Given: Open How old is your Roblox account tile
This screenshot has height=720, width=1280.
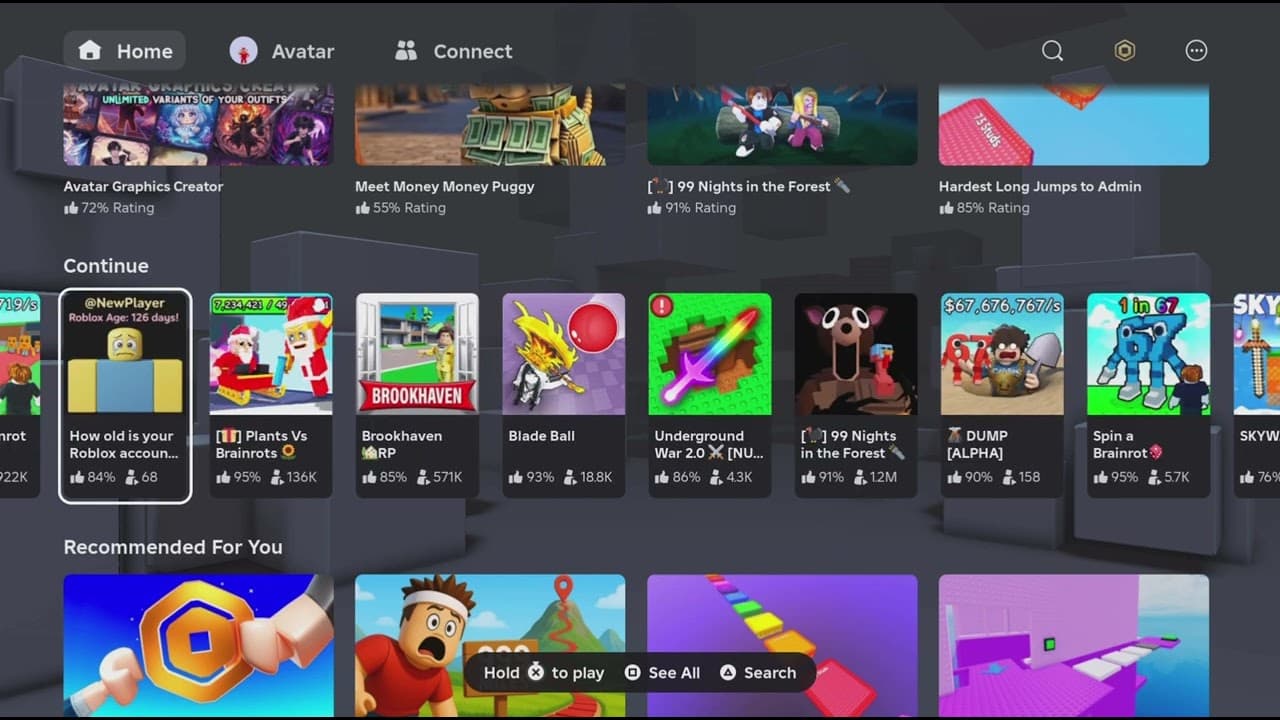Looking at the screenshot, I should (x=125, y=395).
